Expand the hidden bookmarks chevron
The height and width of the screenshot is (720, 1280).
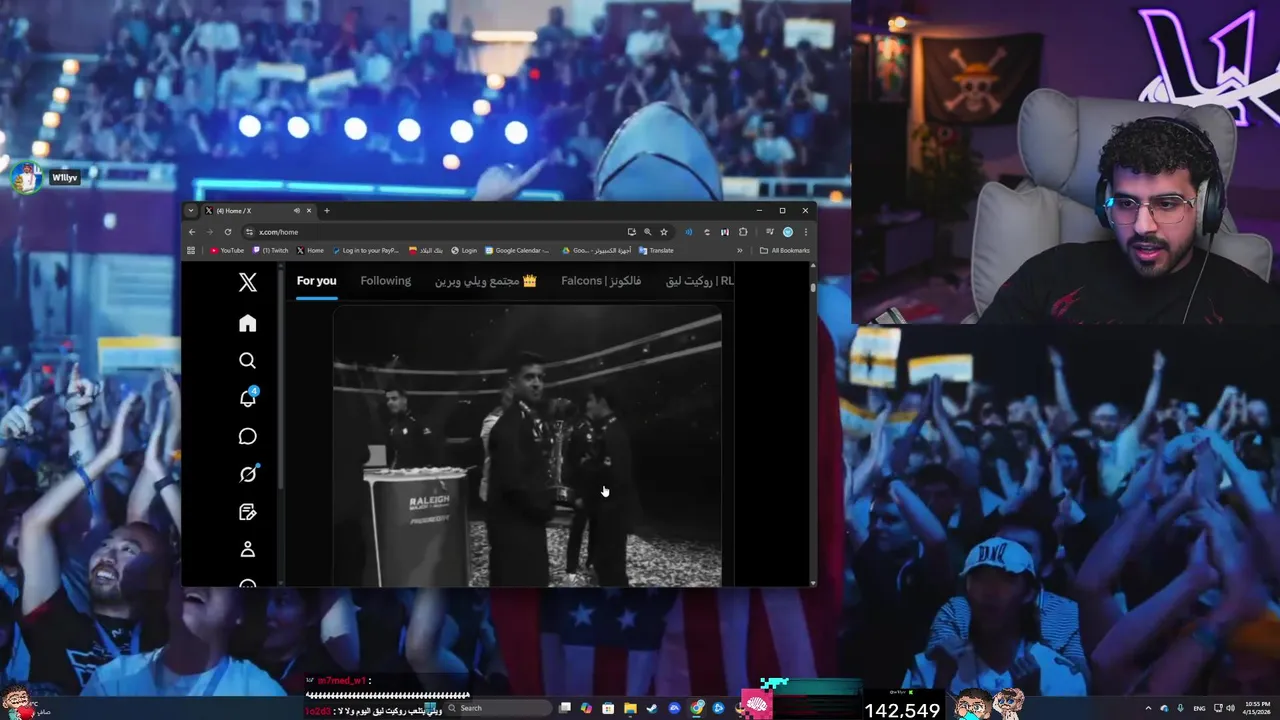[740, 251]
